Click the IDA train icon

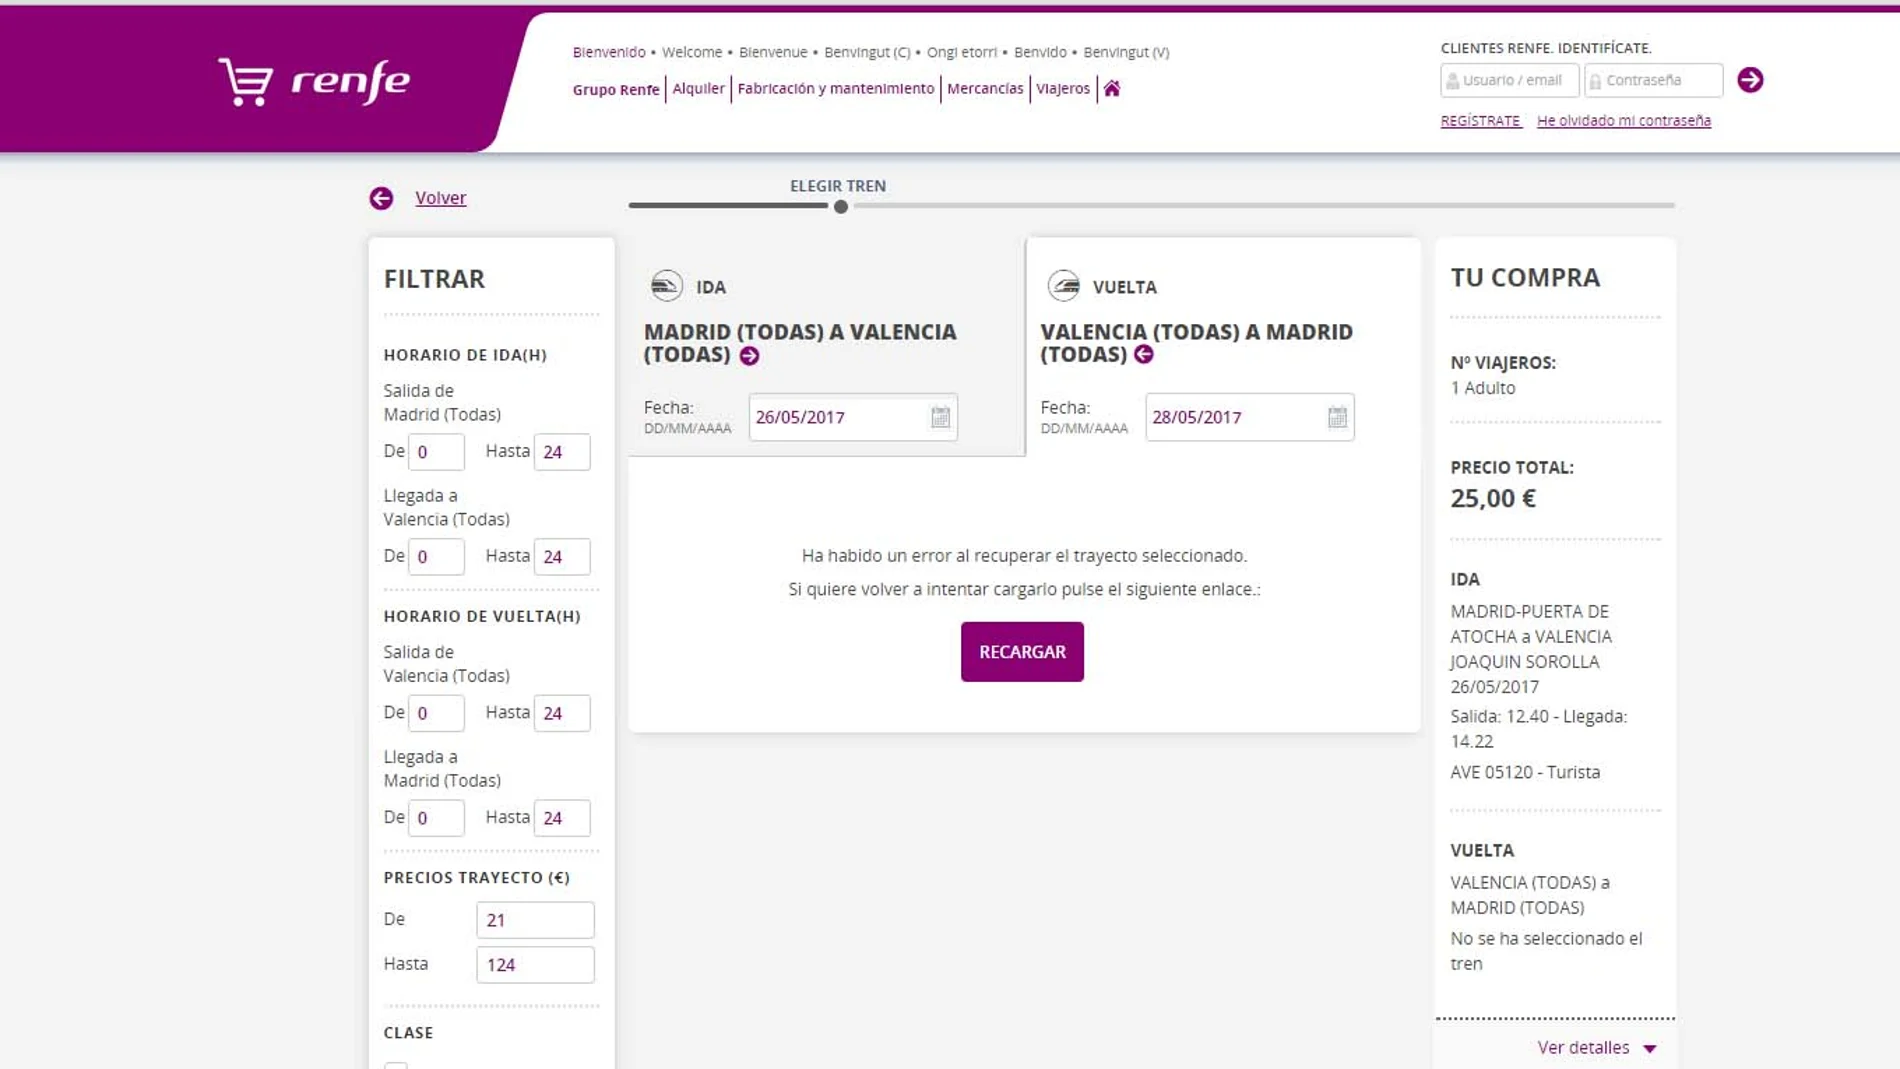[667, 286]
